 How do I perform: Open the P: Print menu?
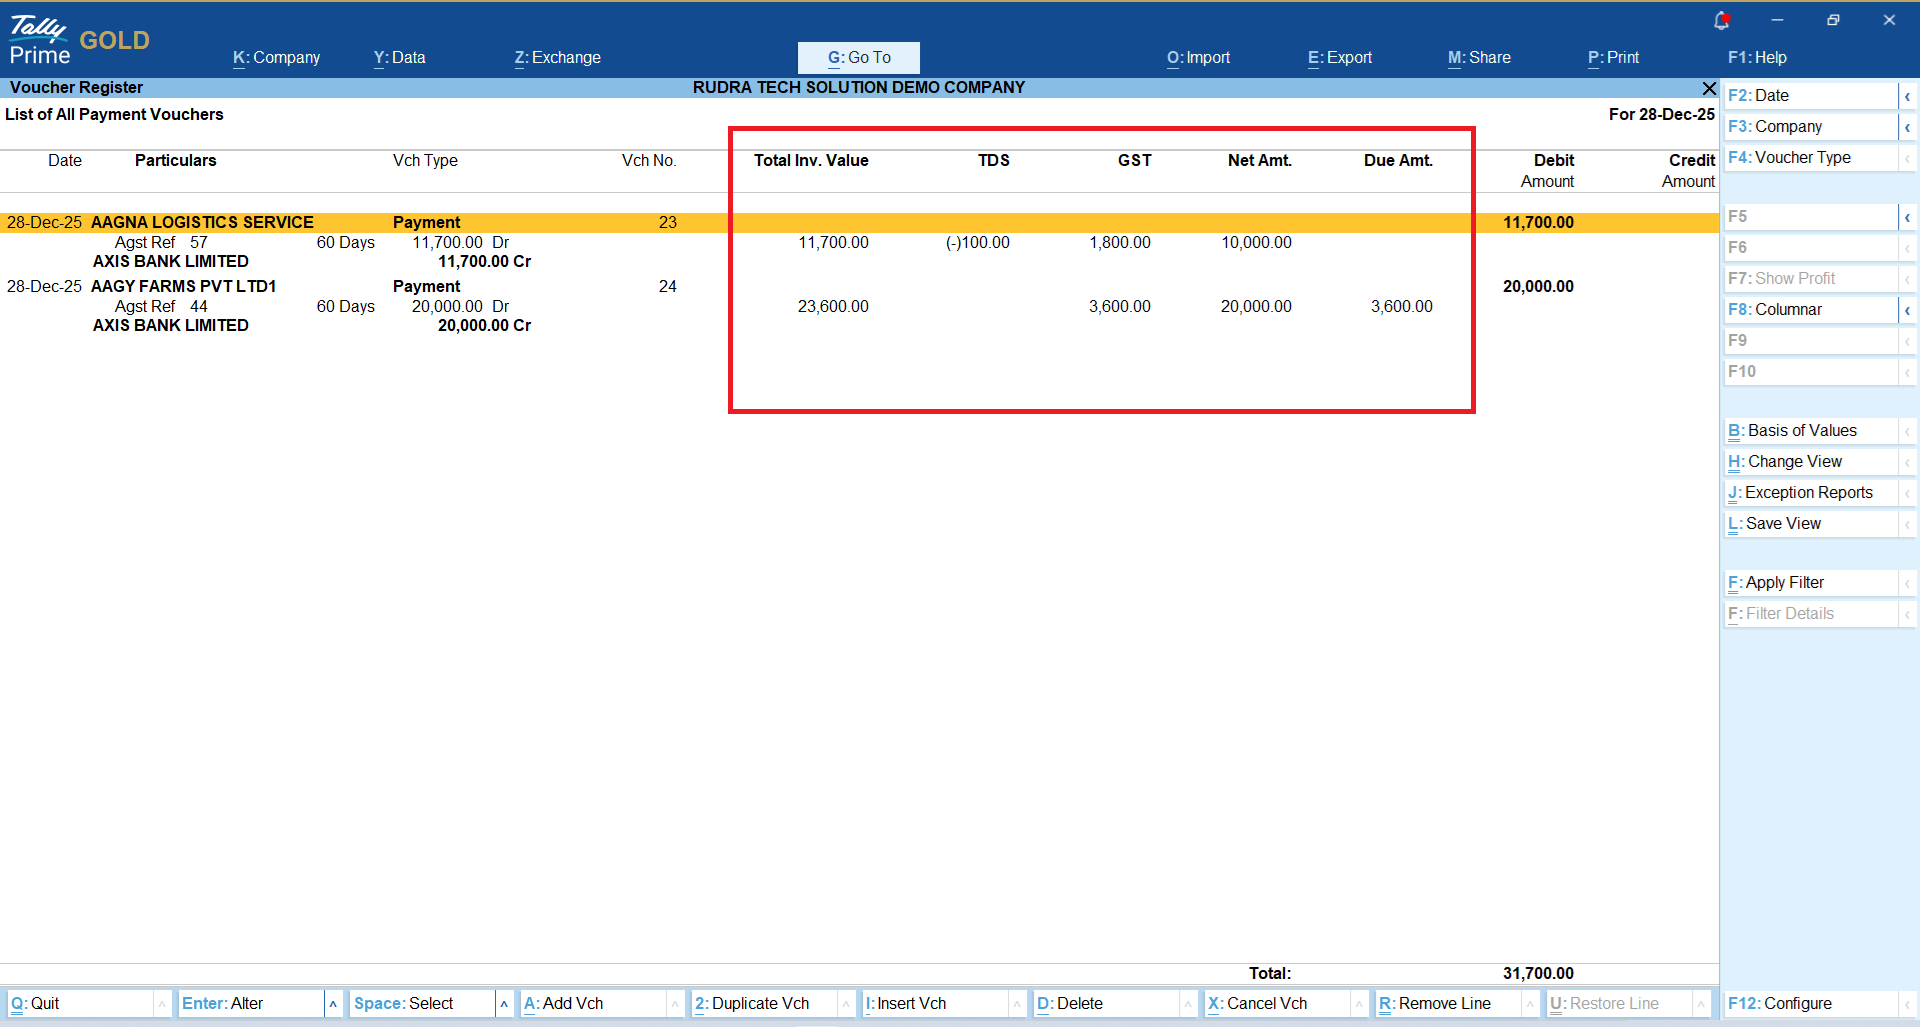click(1613, 58)
